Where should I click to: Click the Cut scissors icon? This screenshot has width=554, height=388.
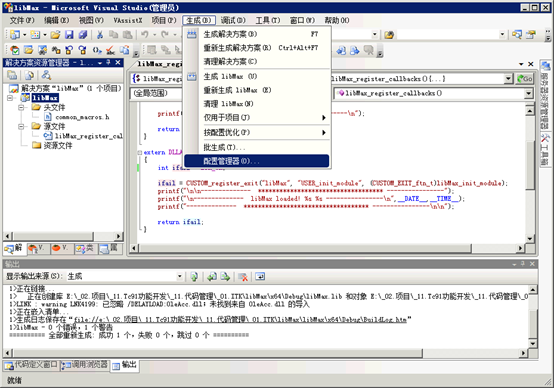tap(100, 35)
